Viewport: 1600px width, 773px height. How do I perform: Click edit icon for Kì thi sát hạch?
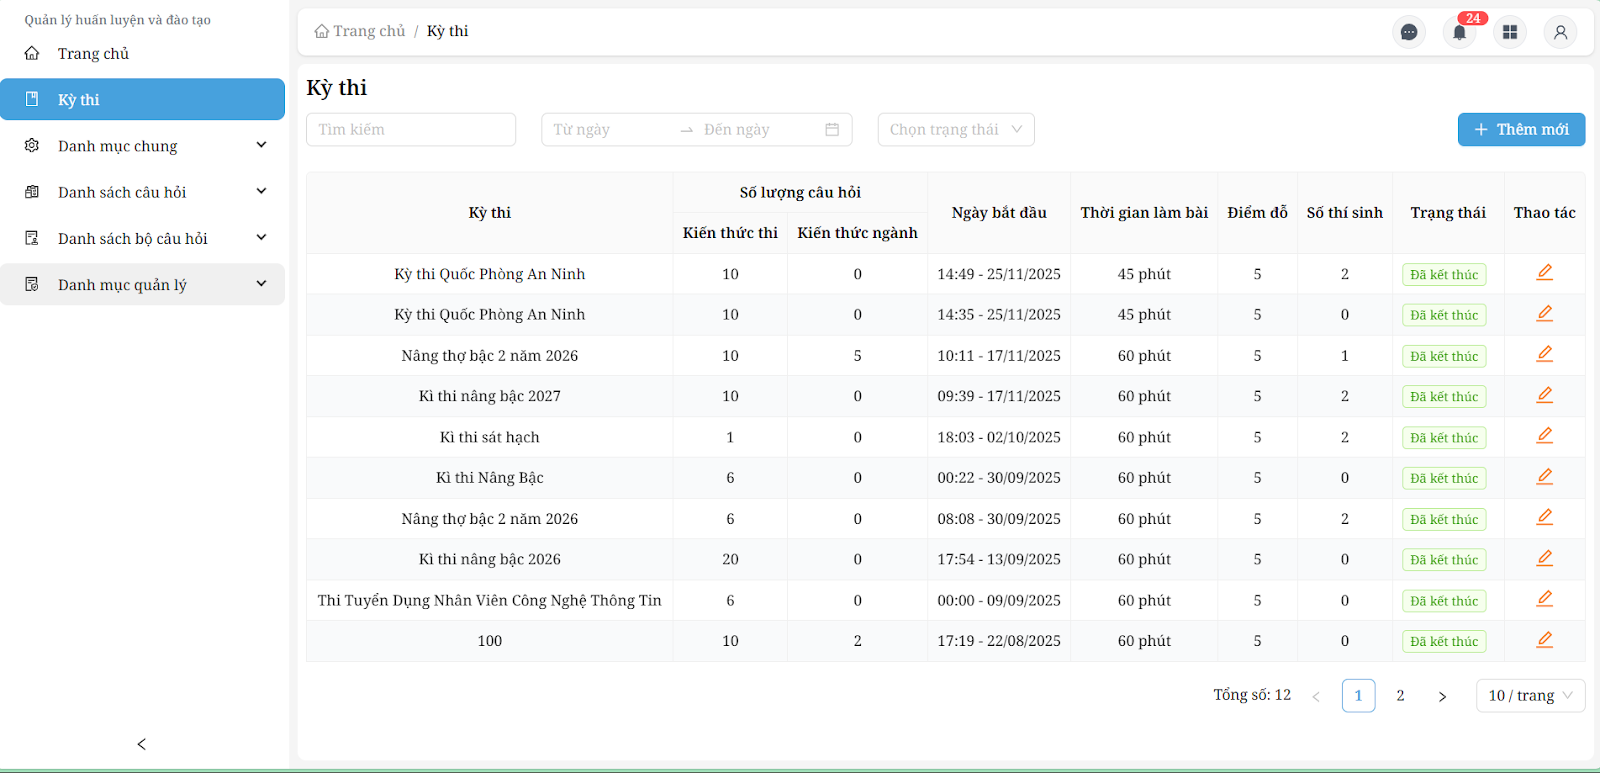tap(1544, 436)
